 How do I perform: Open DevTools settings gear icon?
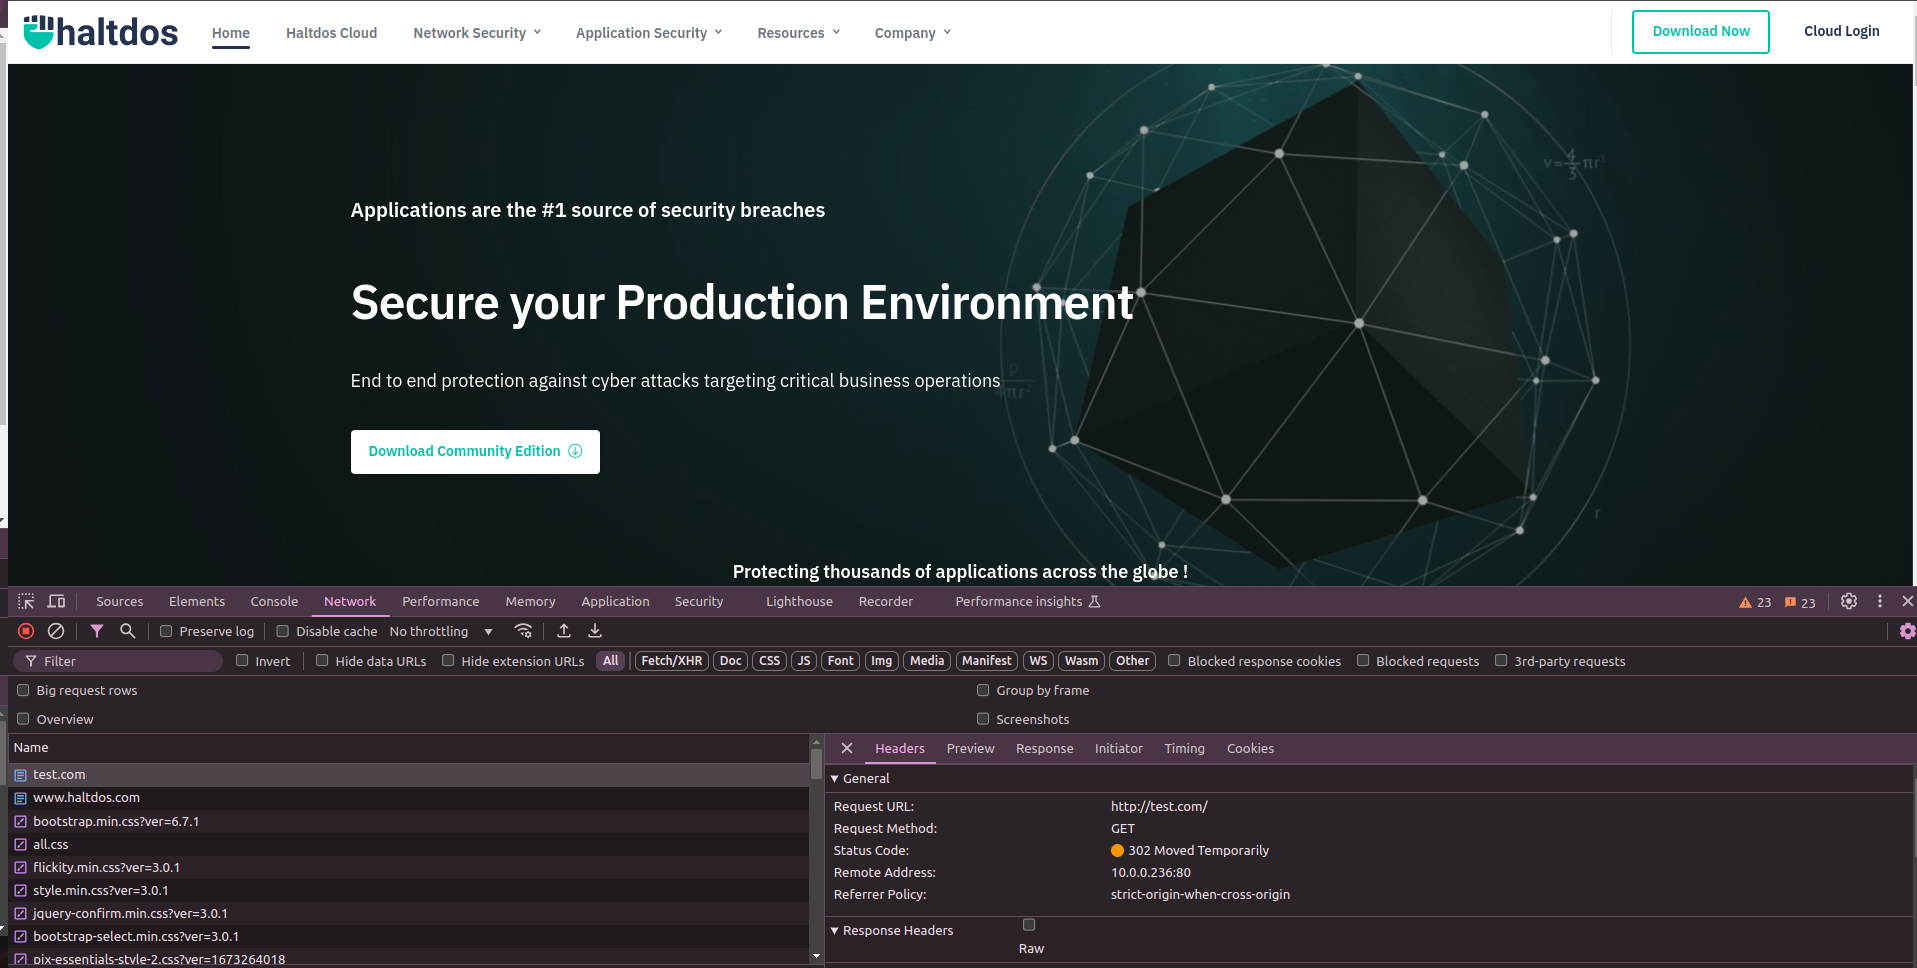1849,601
